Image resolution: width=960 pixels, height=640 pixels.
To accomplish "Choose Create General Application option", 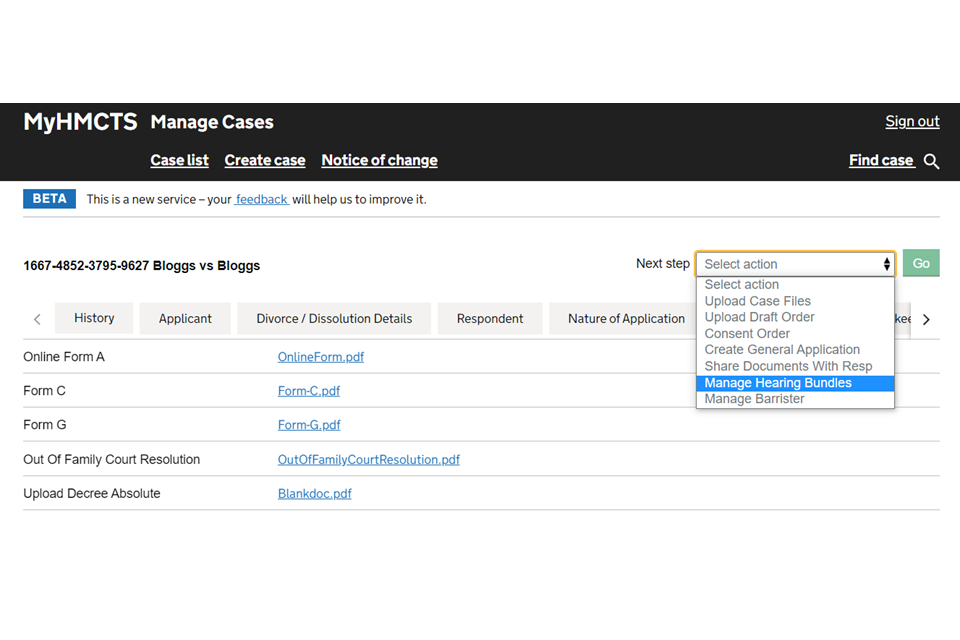I will [x=782, y=350].
